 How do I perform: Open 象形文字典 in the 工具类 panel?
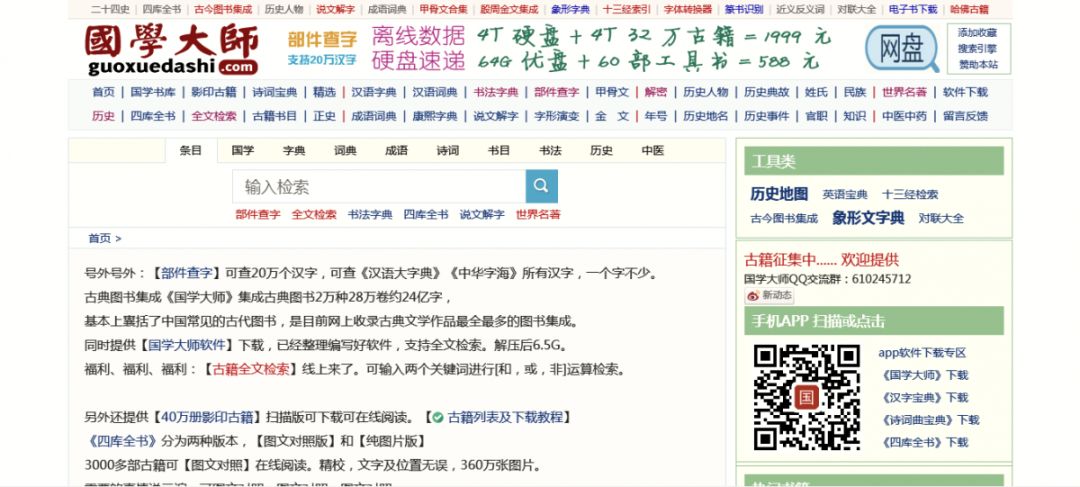pyautogui.click(x=868, y=218)
